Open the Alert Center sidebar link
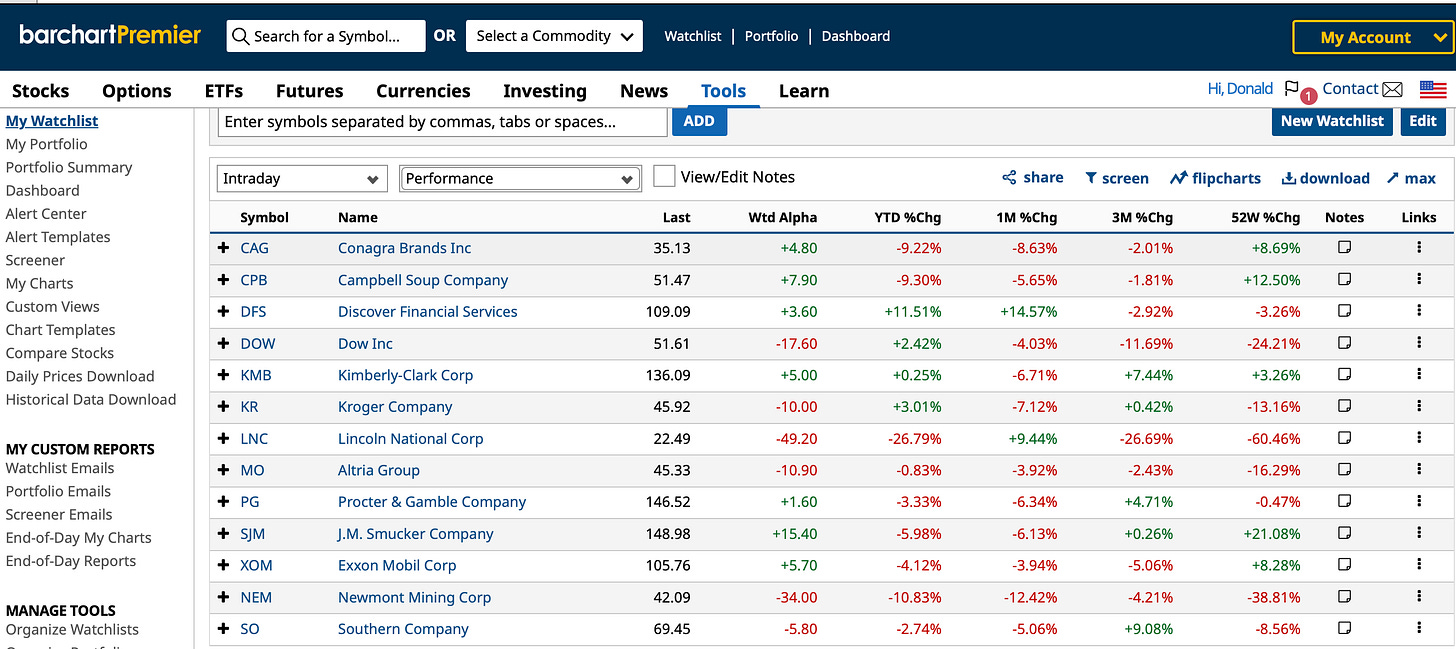The width and height of the screenshot is (1456, 649). (x=46, y=214)
